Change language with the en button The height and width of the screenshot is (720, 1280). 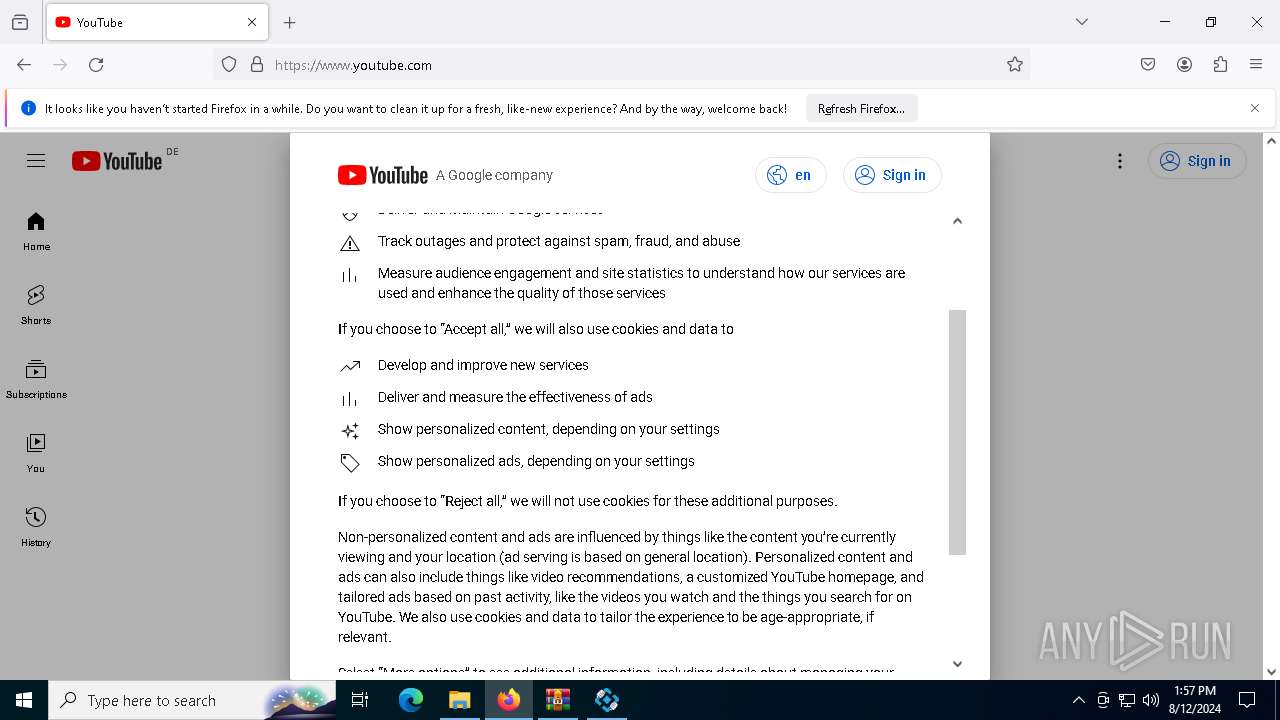pyautogui.click(x=790, y=175)
